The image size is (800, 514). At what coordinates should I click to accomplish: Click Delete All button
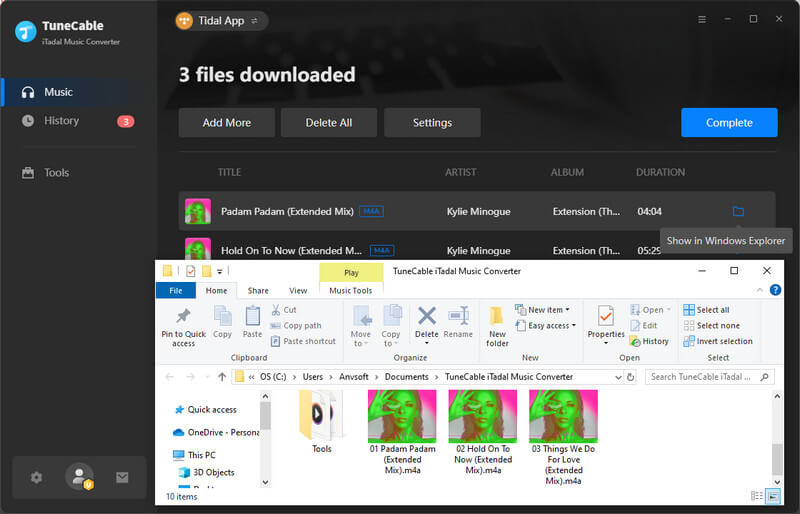[x=329, y=123]
